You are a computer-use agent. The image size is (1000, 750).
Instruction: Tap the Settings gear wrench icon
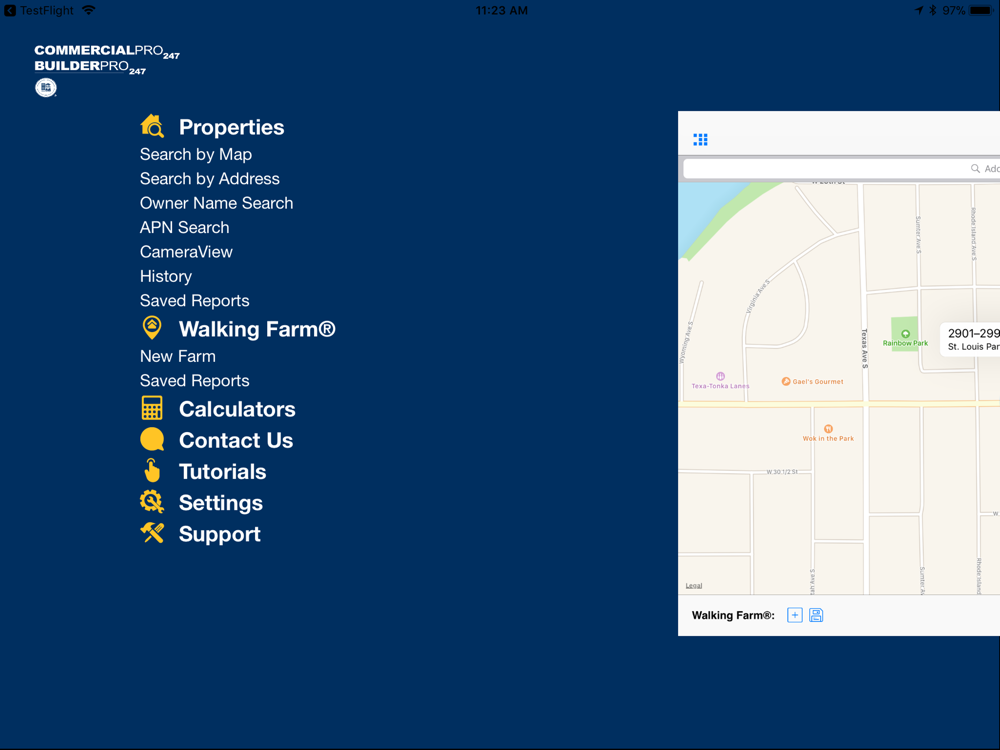[152, 502]
